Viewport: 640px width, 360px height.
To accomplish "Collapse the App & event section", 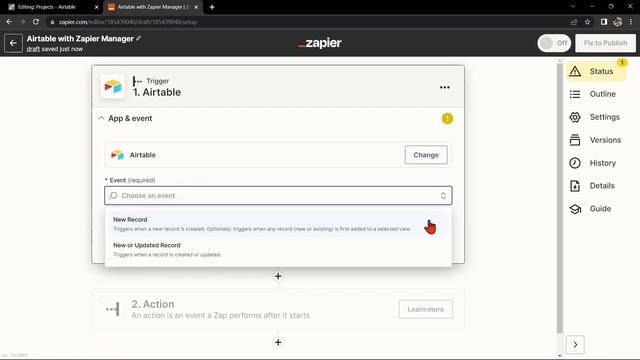I will 101,118.
